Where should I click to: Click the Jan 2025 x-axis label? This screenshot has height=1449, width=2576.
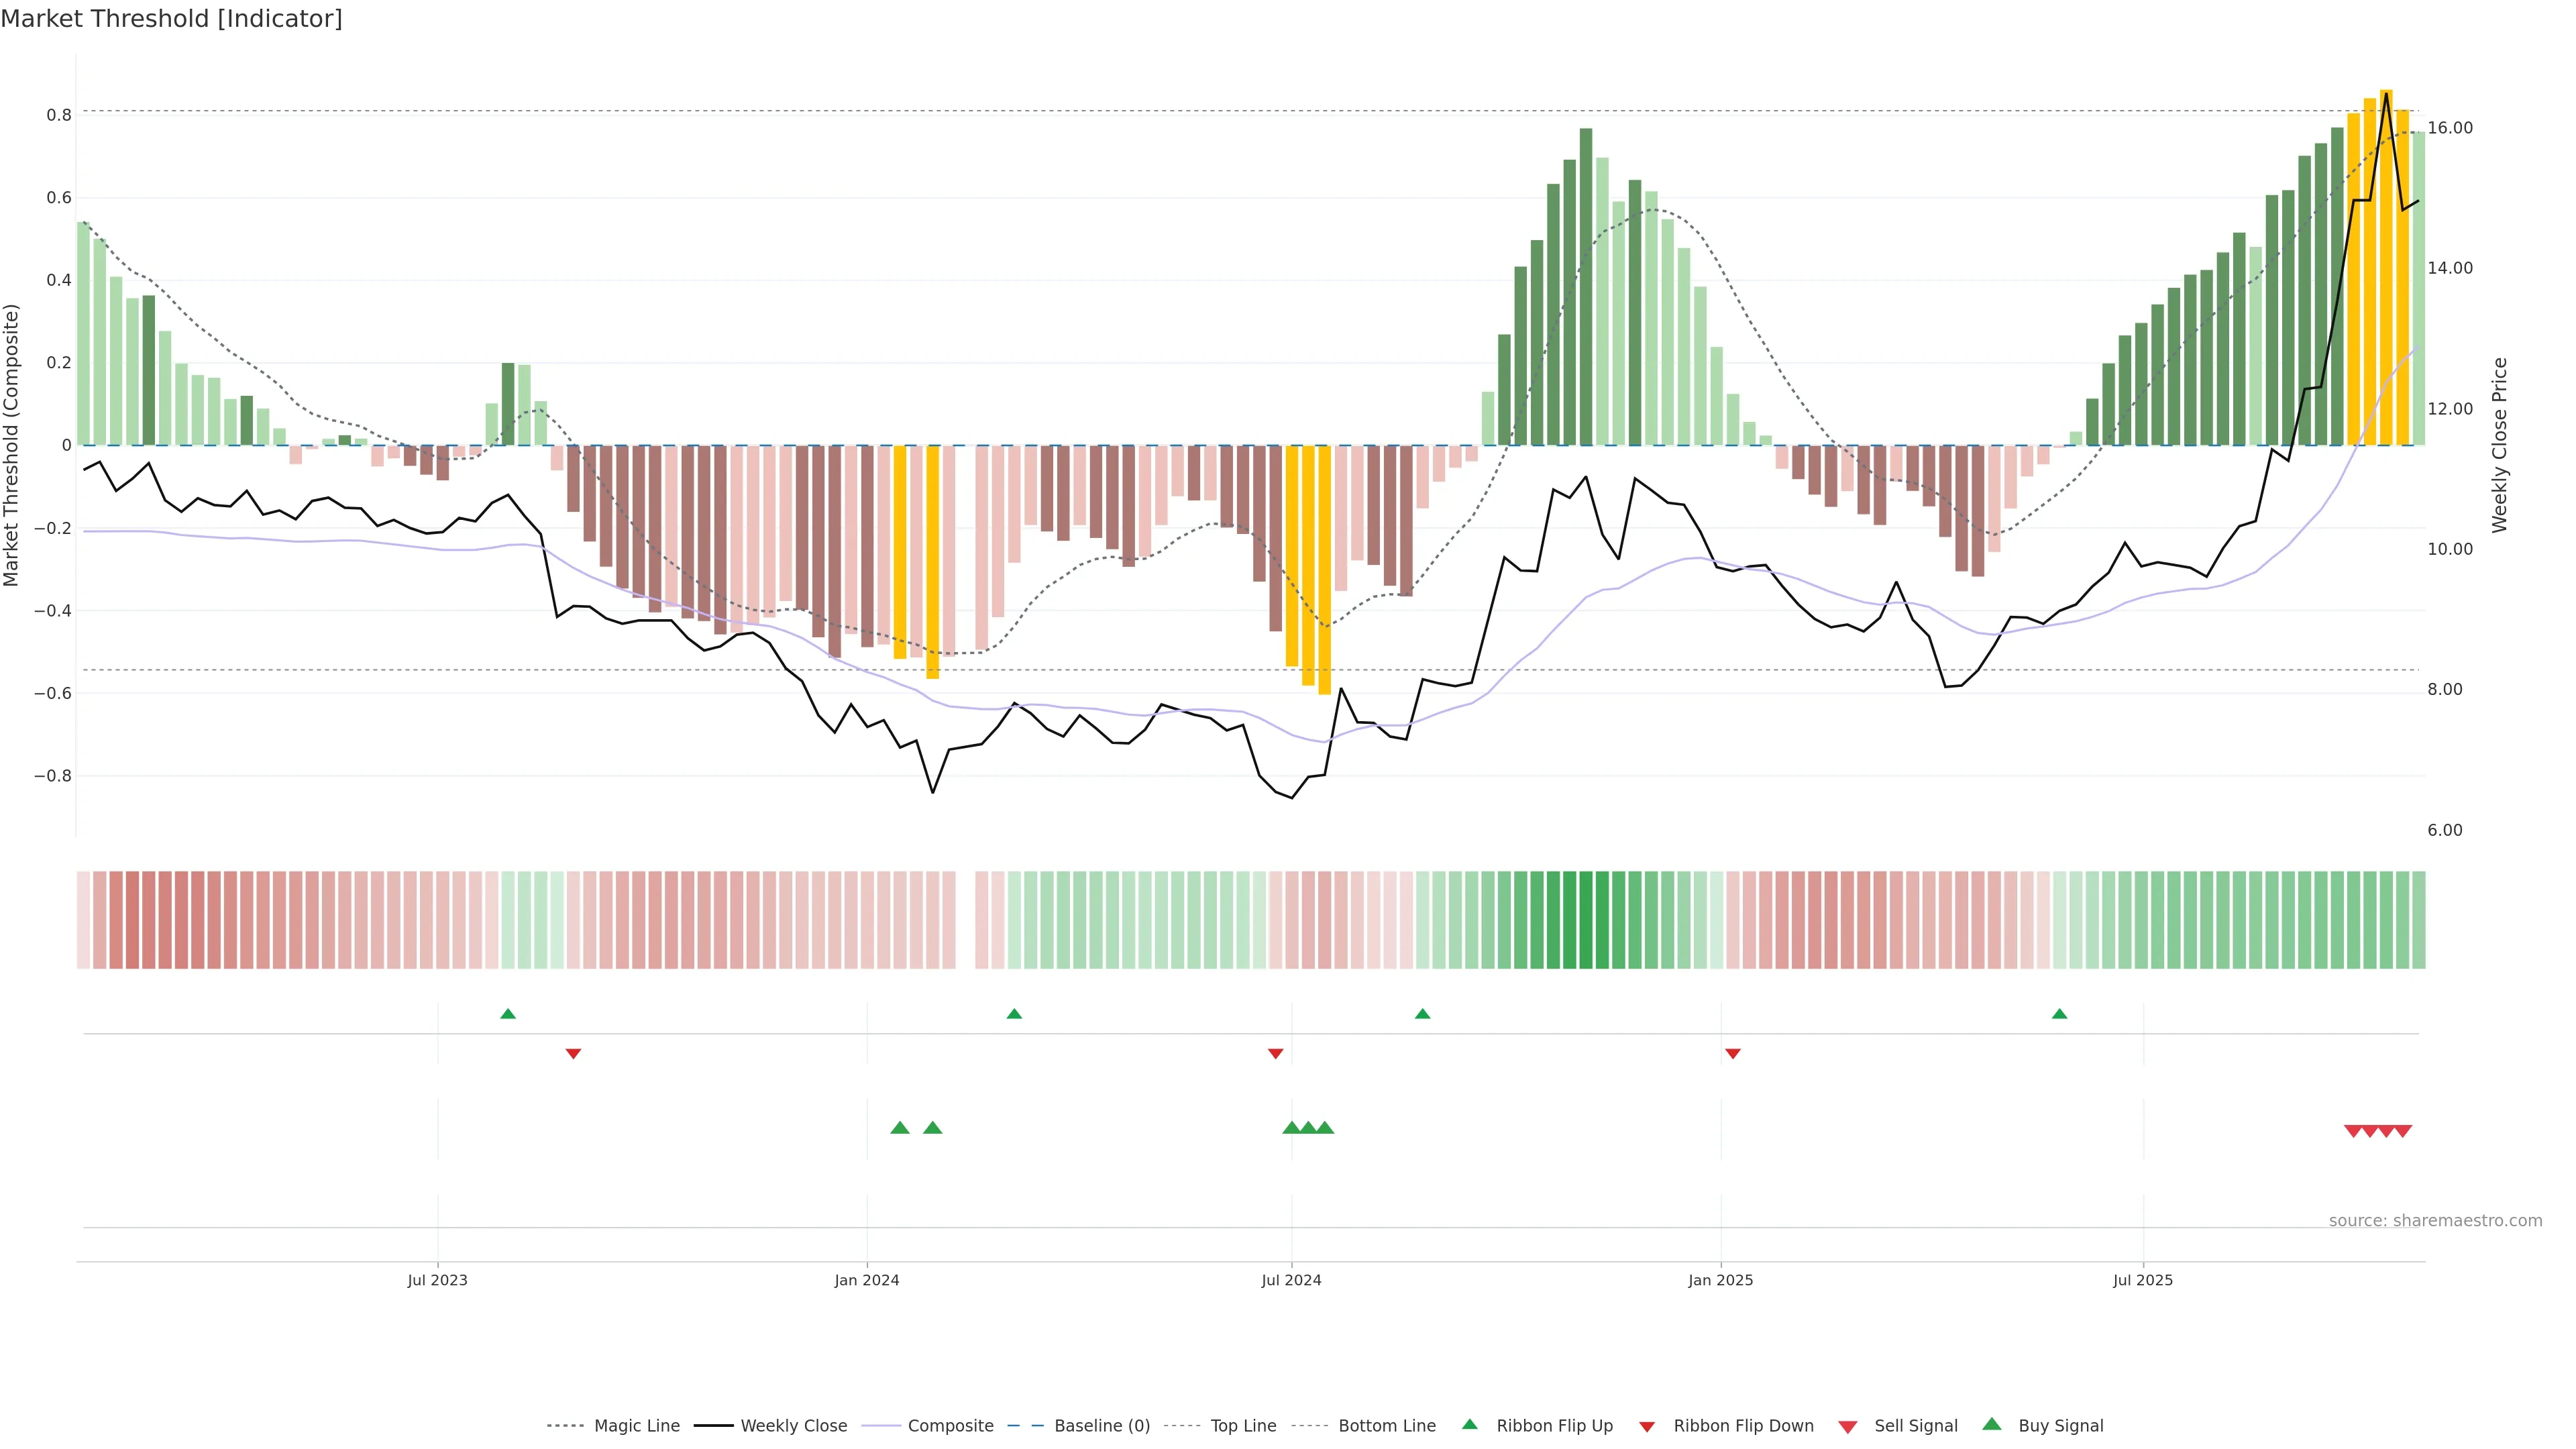1720,1280
